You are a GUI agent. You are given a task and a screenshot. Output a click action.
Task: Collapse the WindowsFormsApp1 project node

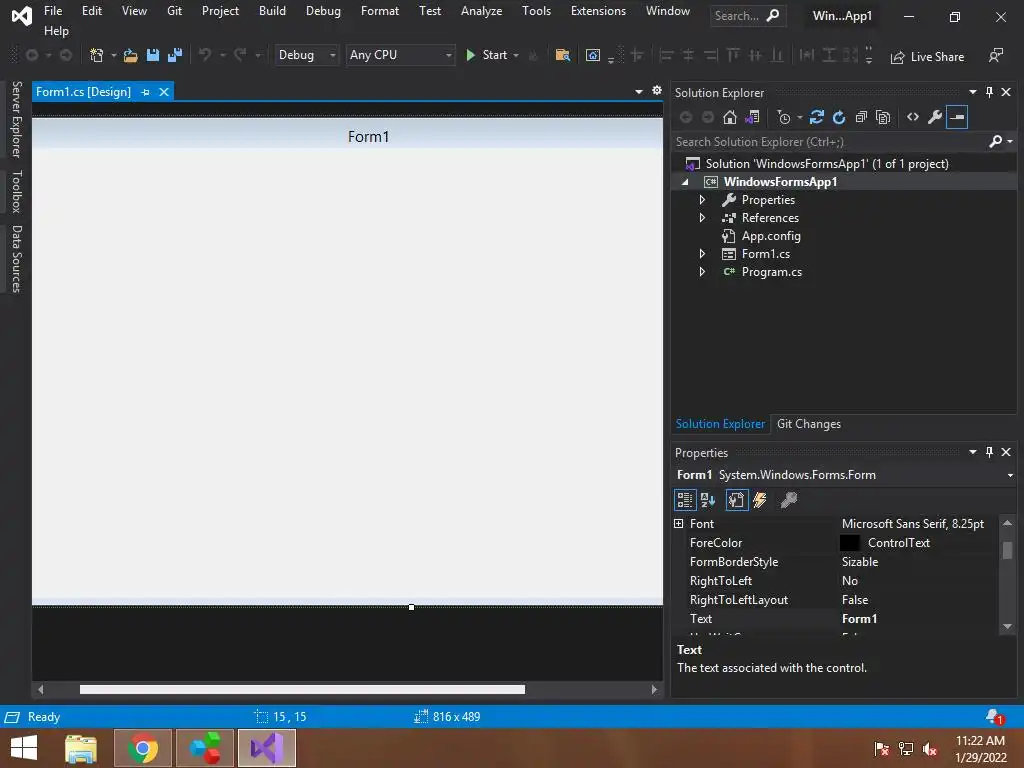point(685,182)
